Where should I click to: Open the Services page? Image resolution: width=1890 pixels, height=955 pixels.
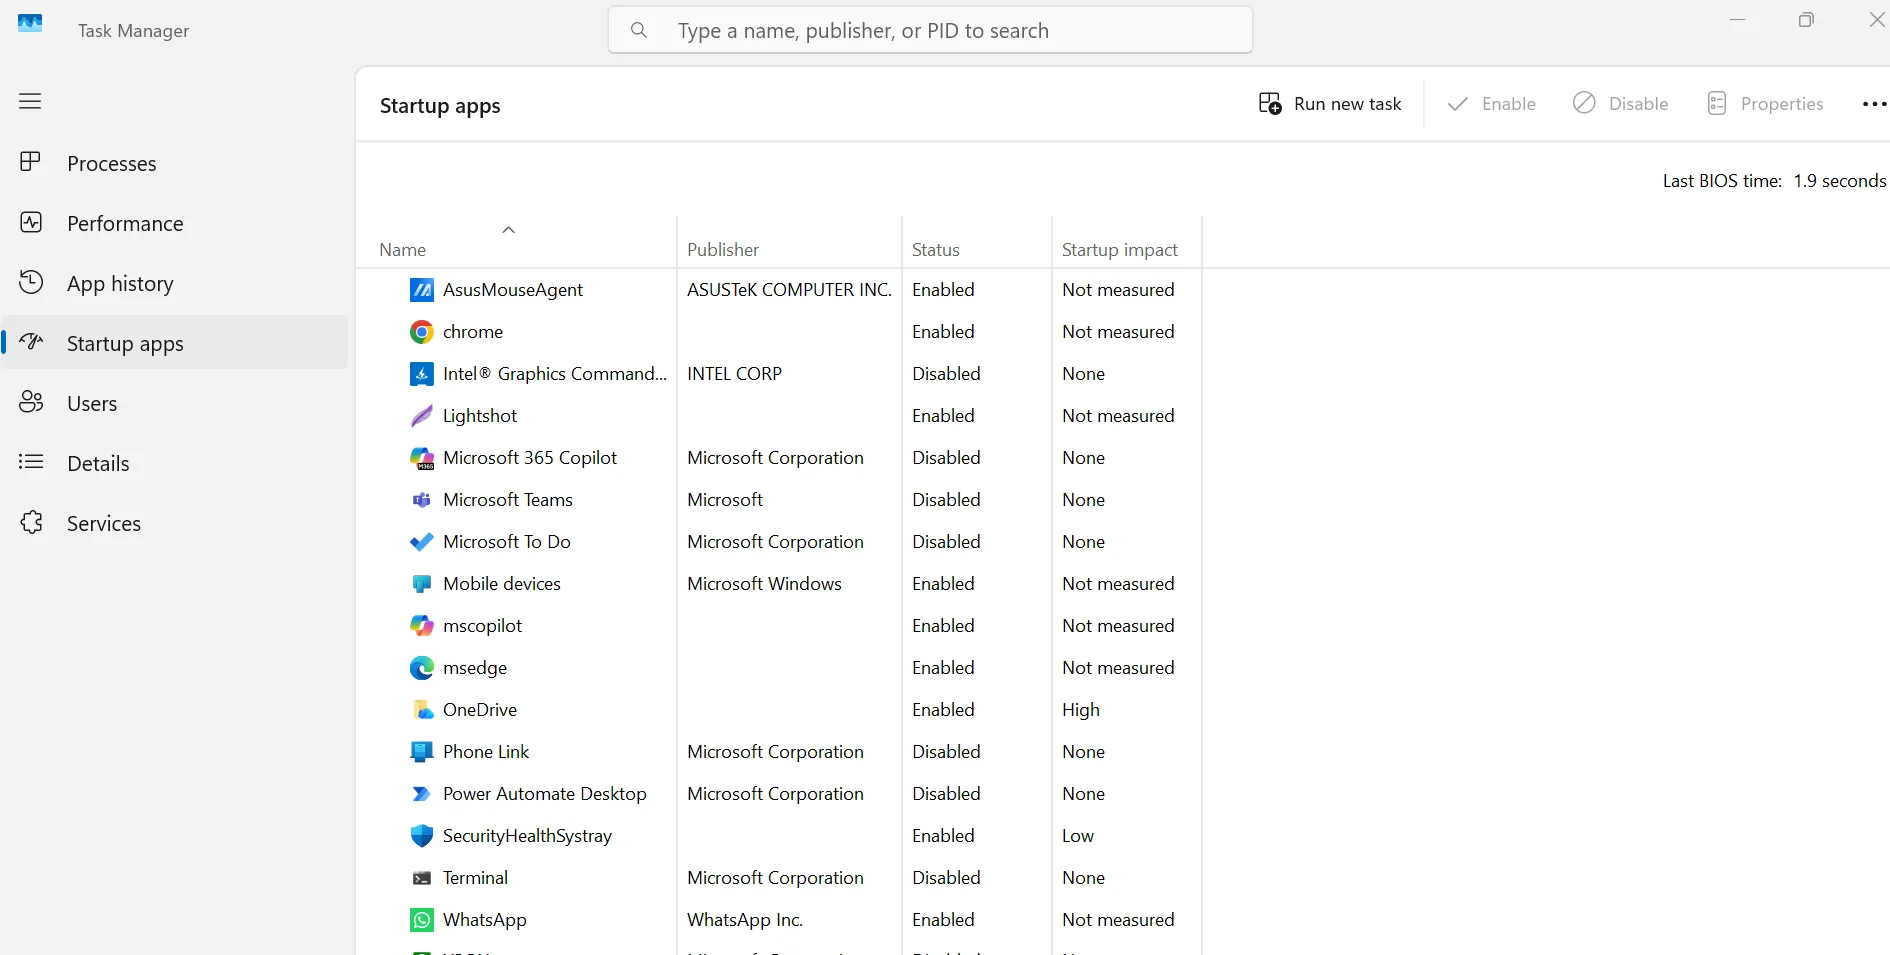tap(175, 523)
